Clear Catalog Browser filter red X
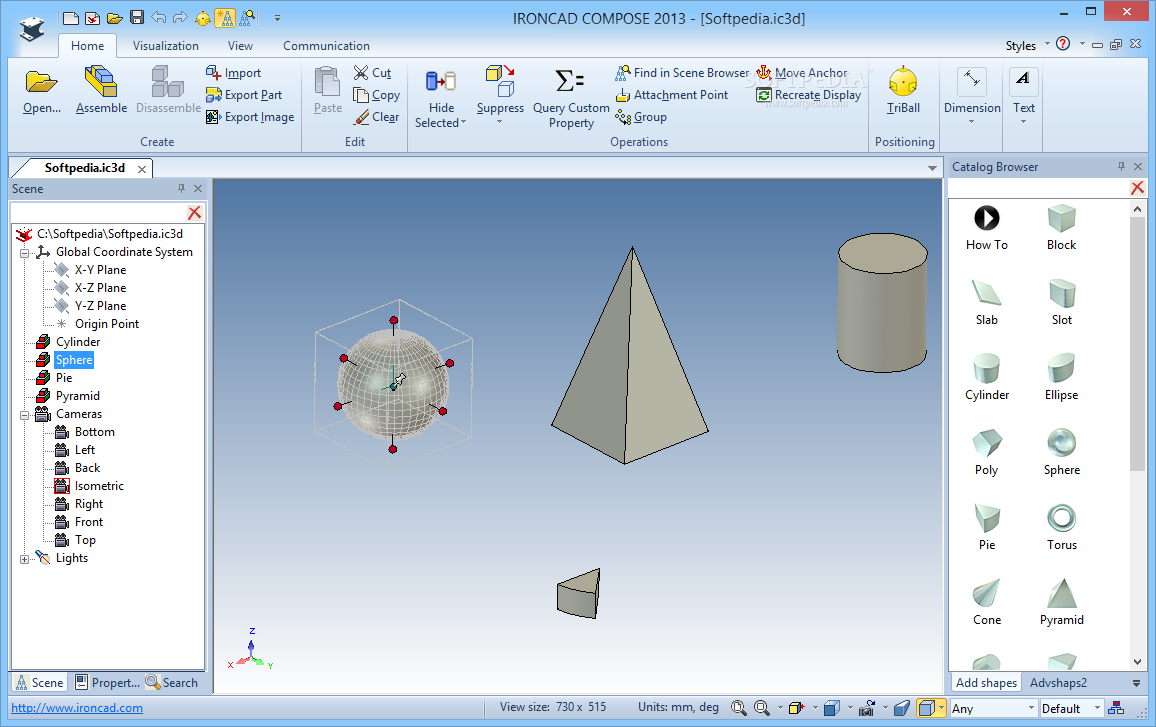Image resolution: width=1156 pixels, height=727 pixels. click(x=1137, y=188)
